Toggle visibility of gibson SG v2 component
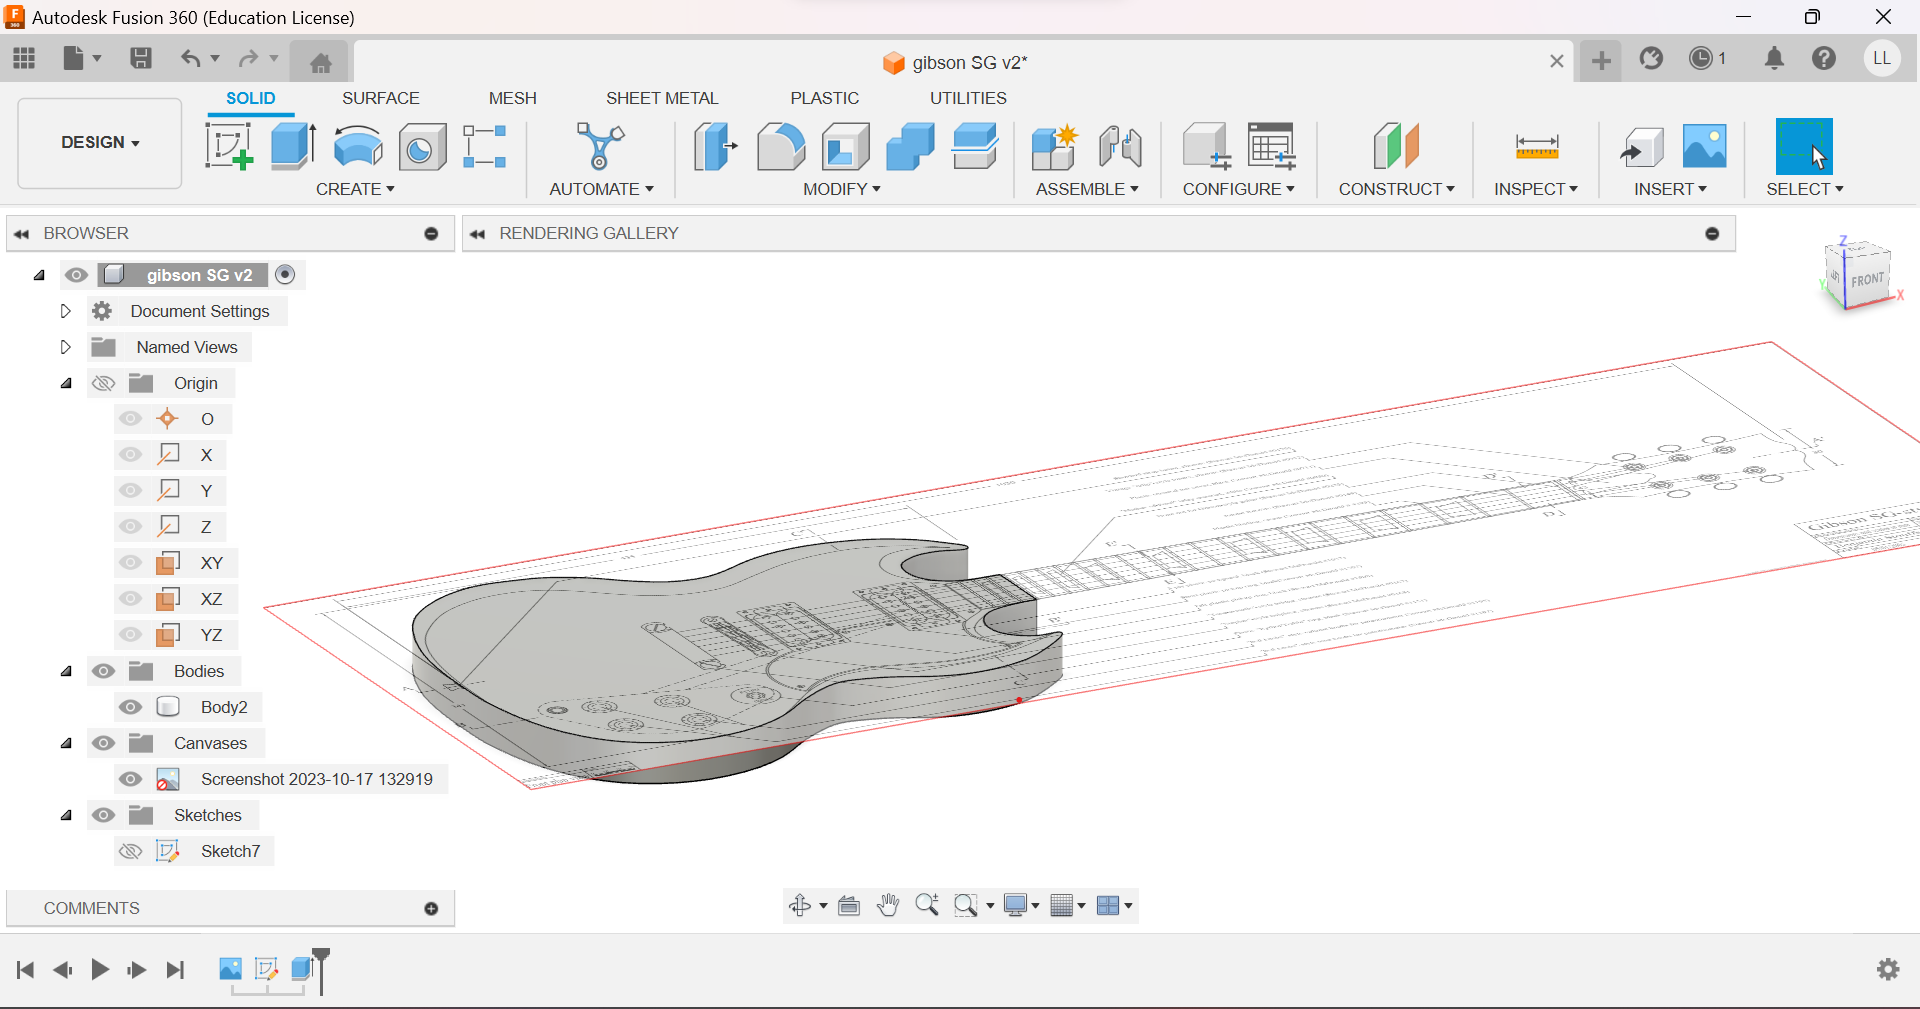 [77, 275]
